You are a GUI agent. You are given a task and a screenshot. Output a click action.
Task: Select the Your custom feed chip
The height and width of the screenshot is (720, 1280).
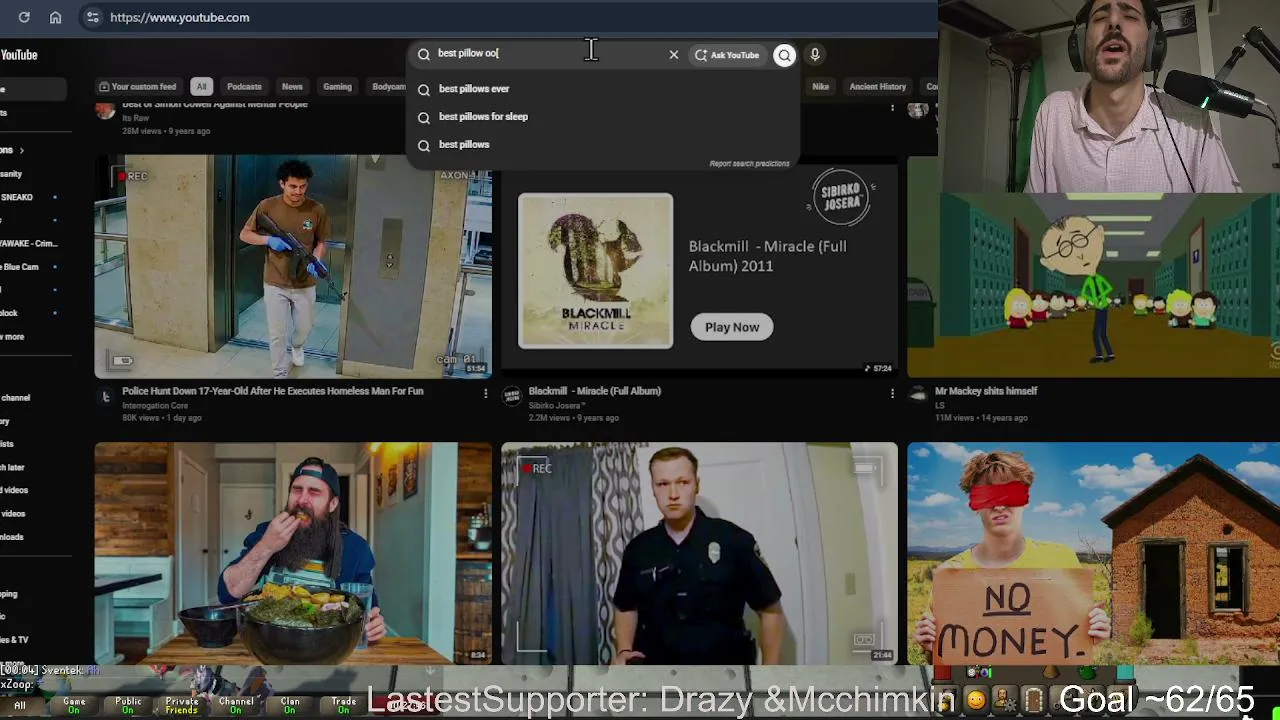tap(137, 87)
